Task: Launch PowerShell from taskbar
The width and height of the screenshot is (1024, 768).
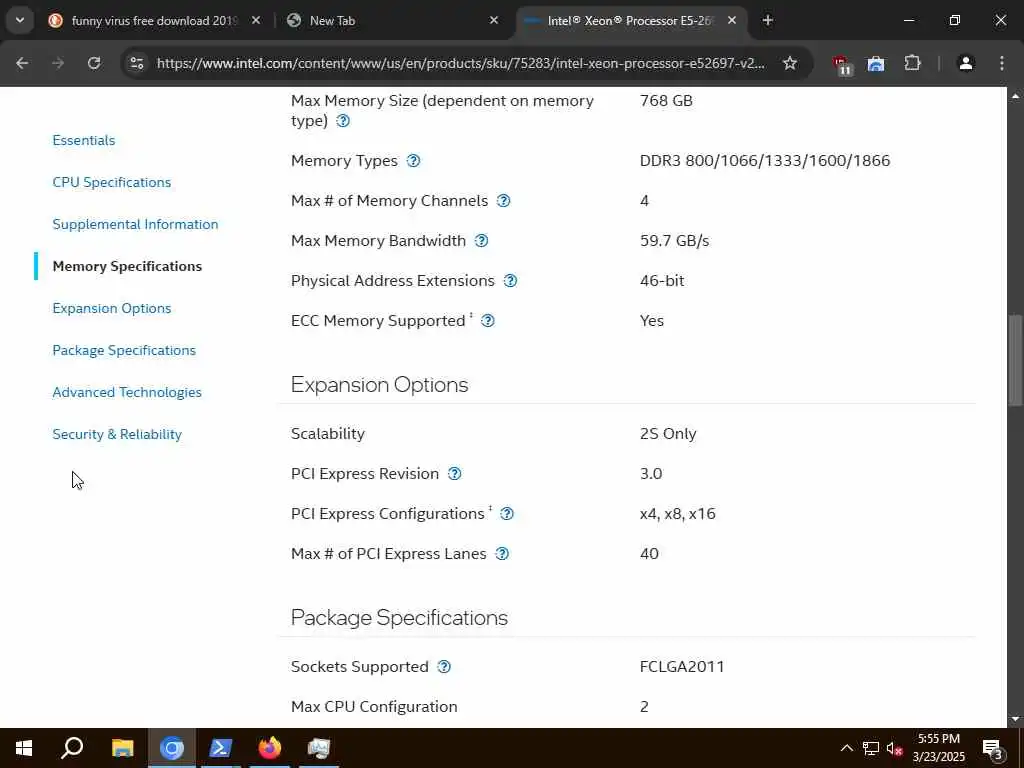Action: [x=221, y=748]
